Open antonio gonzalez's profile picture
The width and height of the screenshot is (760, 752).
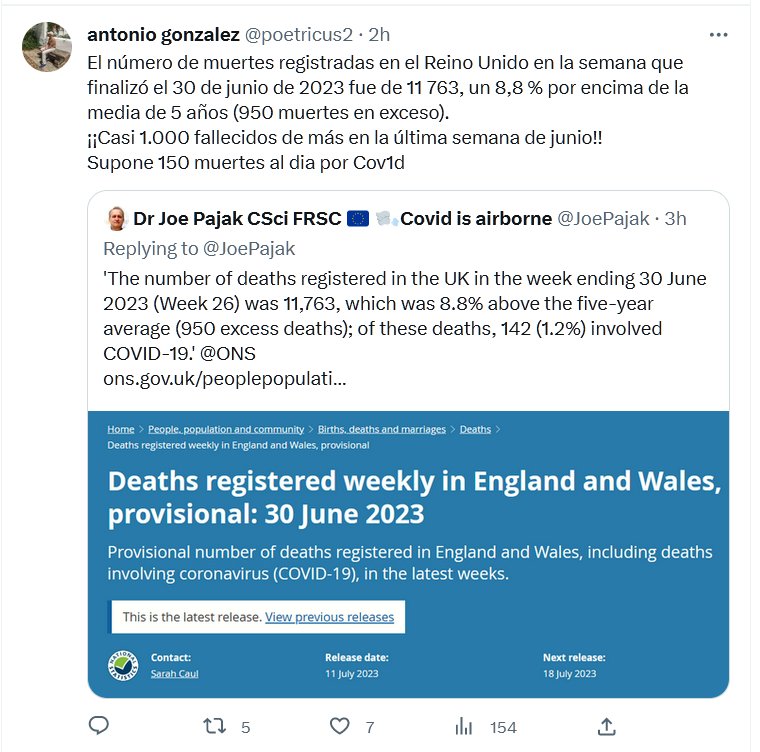pyautogui.click(x=46, y=46)
